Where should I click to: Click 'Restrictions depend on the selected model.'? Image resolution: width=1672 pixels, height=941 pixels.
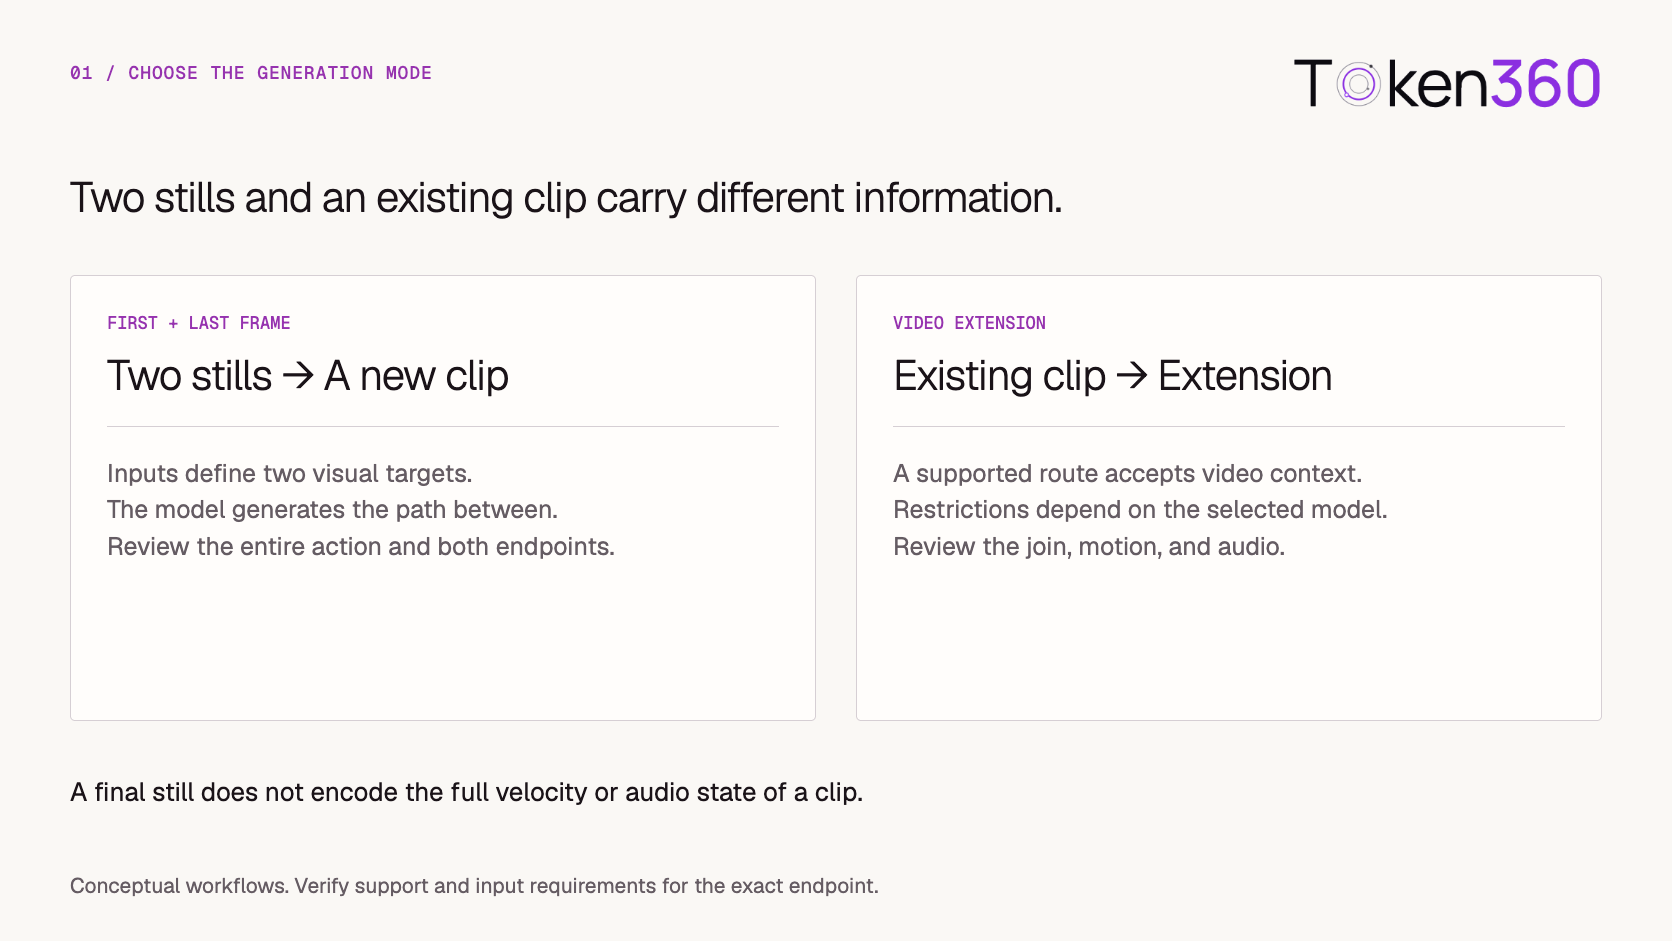pyautogui.click(x=1140, y=510)
